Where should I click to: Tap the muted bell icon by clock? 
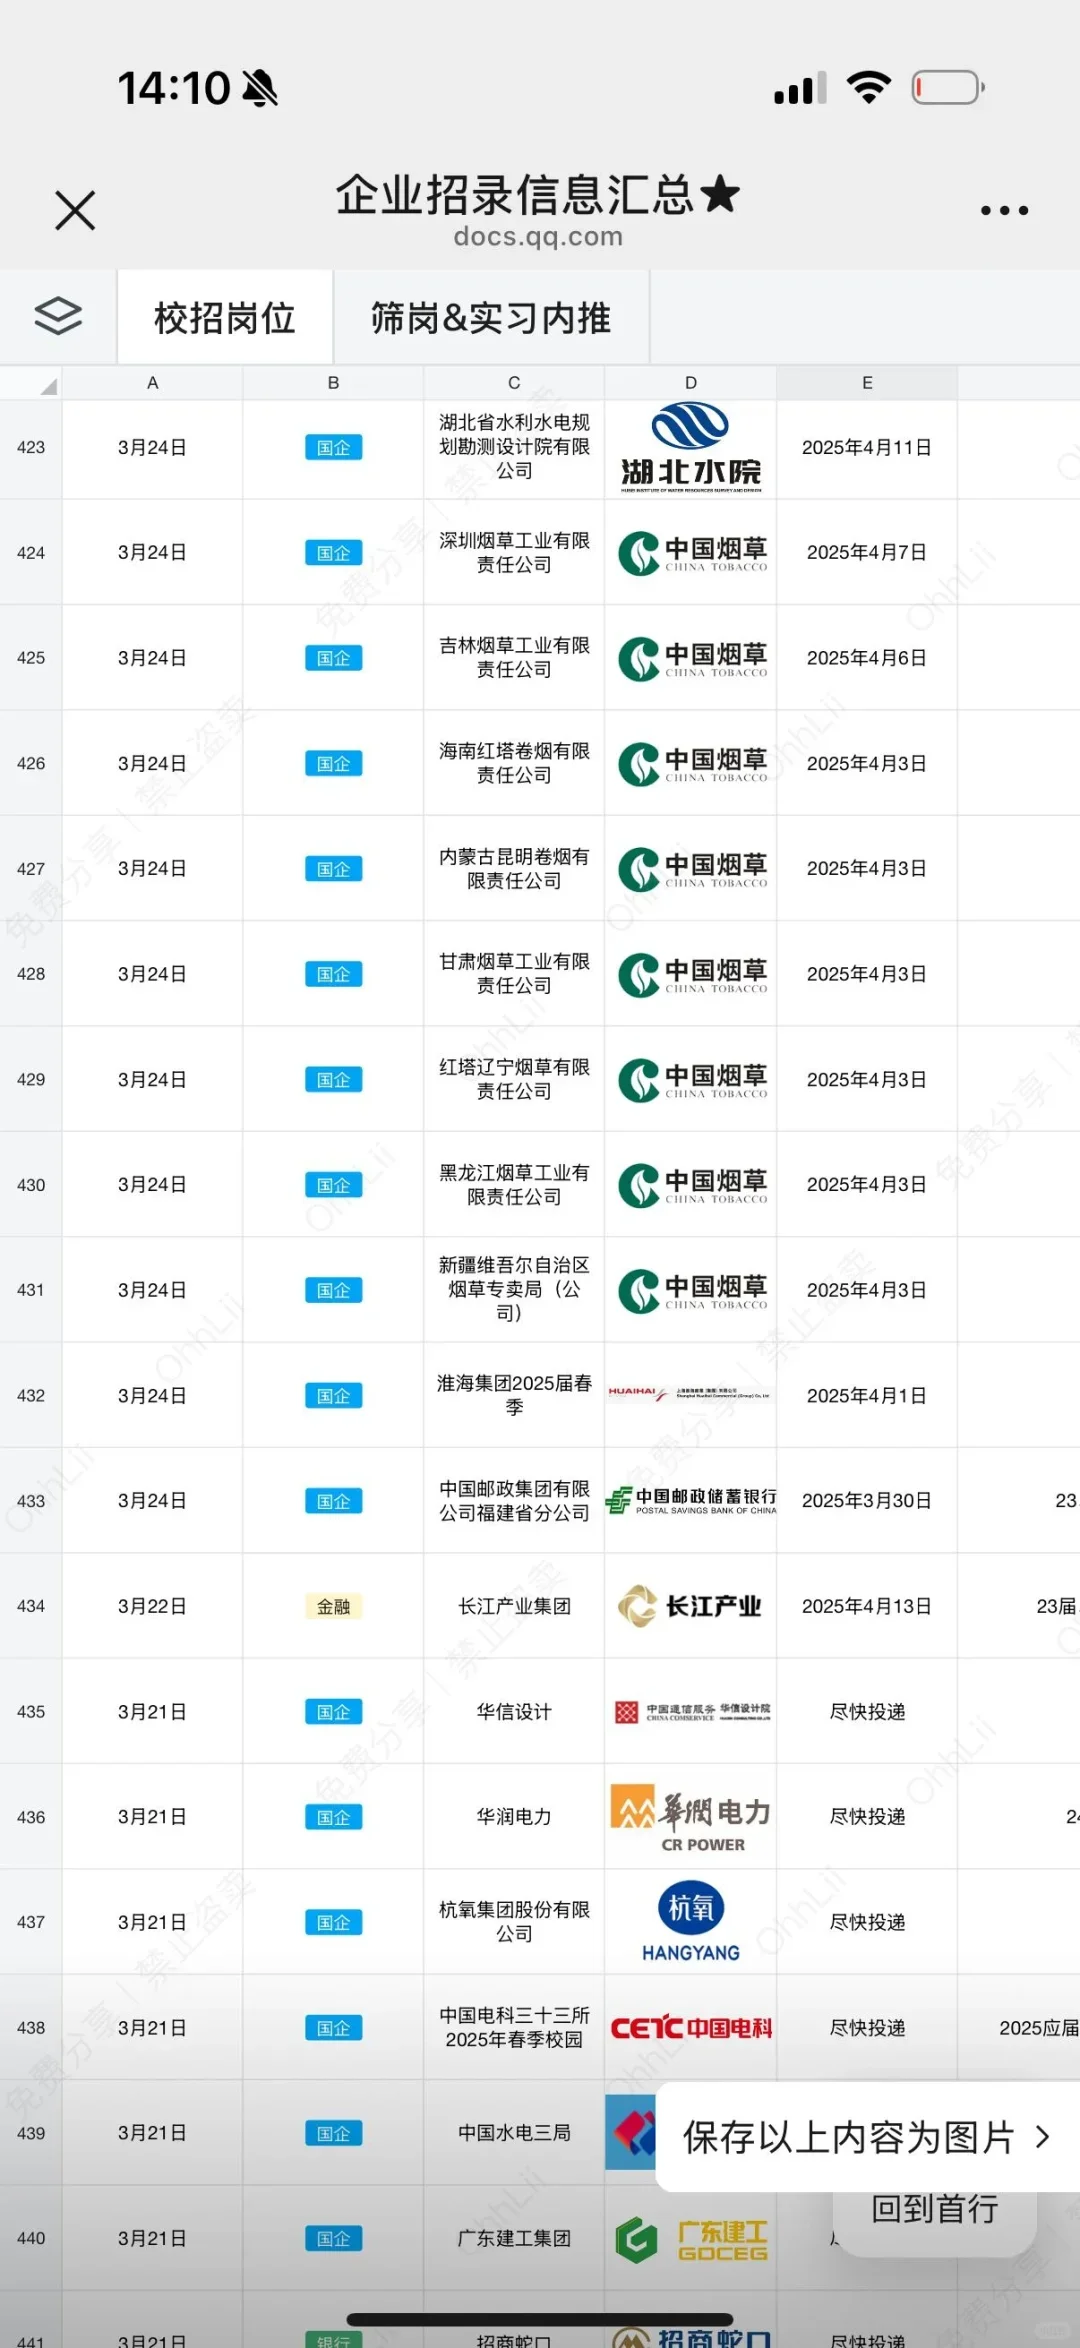click(260, 88)
